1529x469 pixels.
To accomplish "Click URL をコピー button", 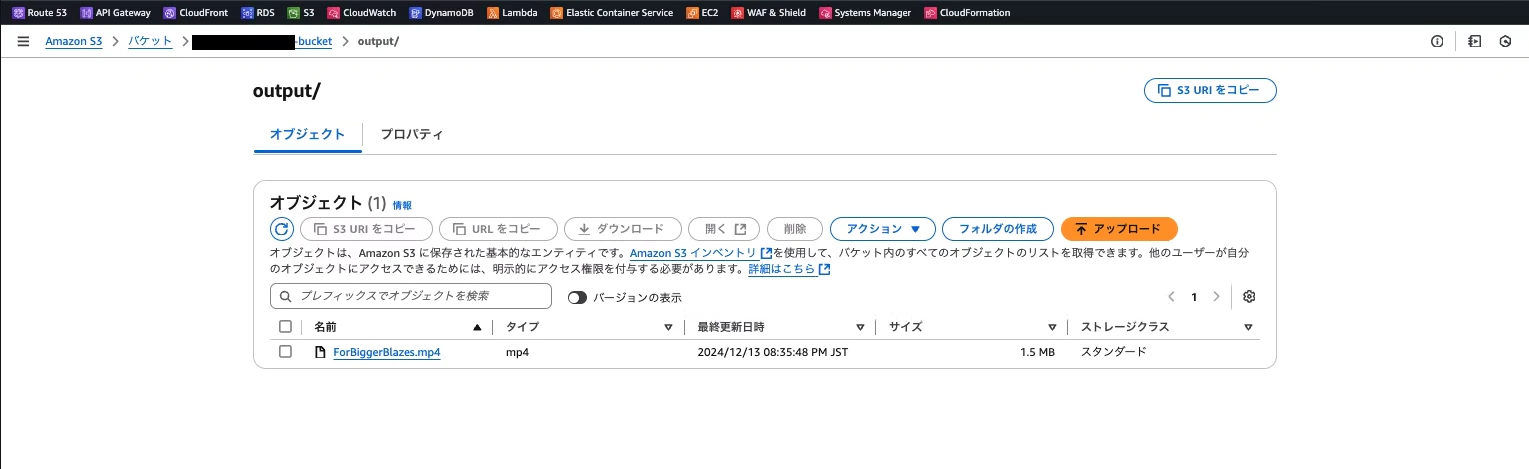I will pyautogui.click(x=498, y=229).
